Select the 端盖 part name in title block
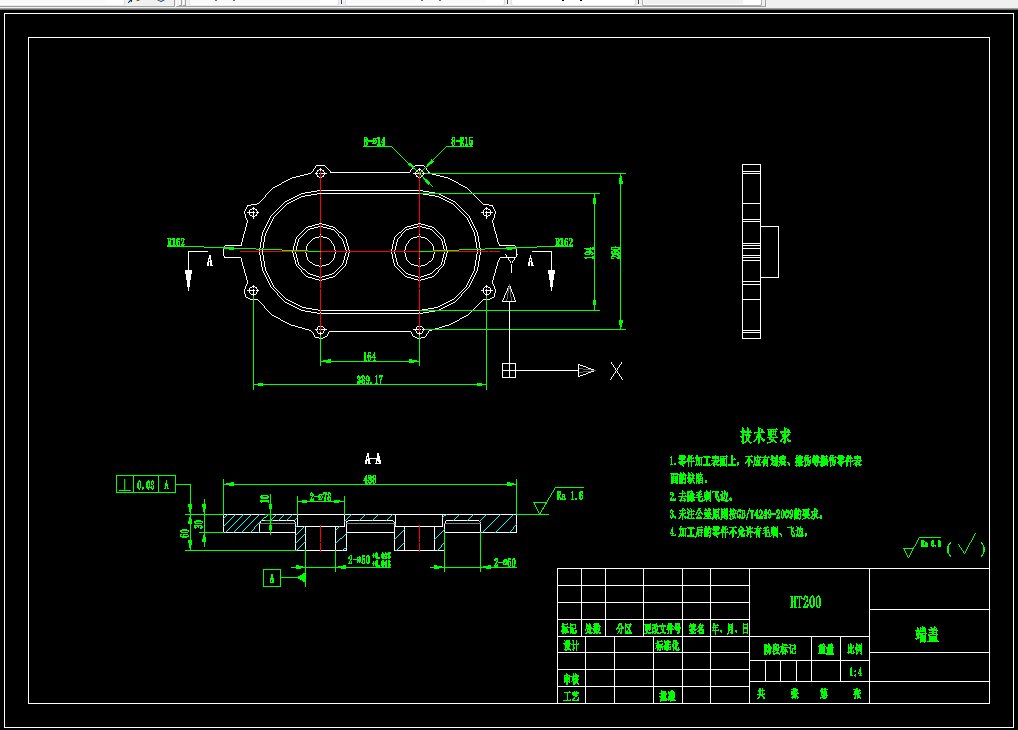 point(927,635)
